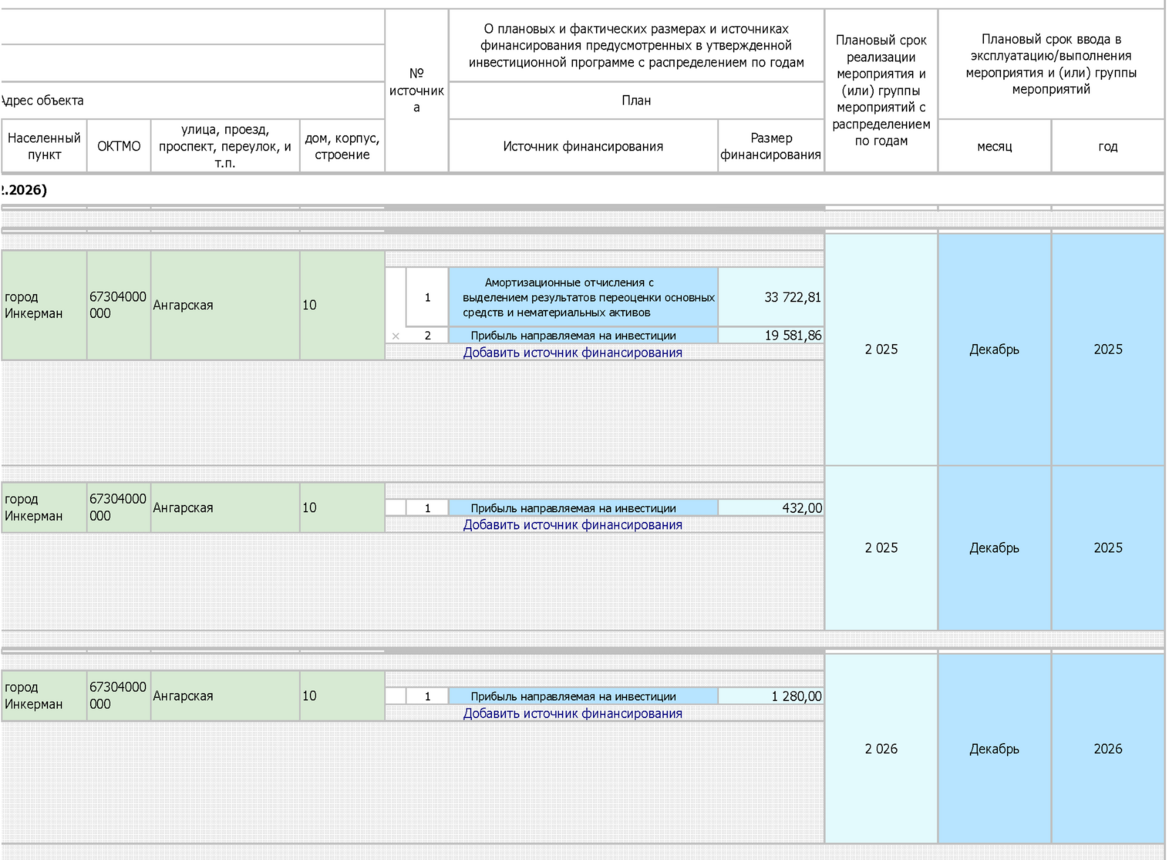Click the 'месяц' column header
This screenshot has height=860, width=1169.
(995, 146)
